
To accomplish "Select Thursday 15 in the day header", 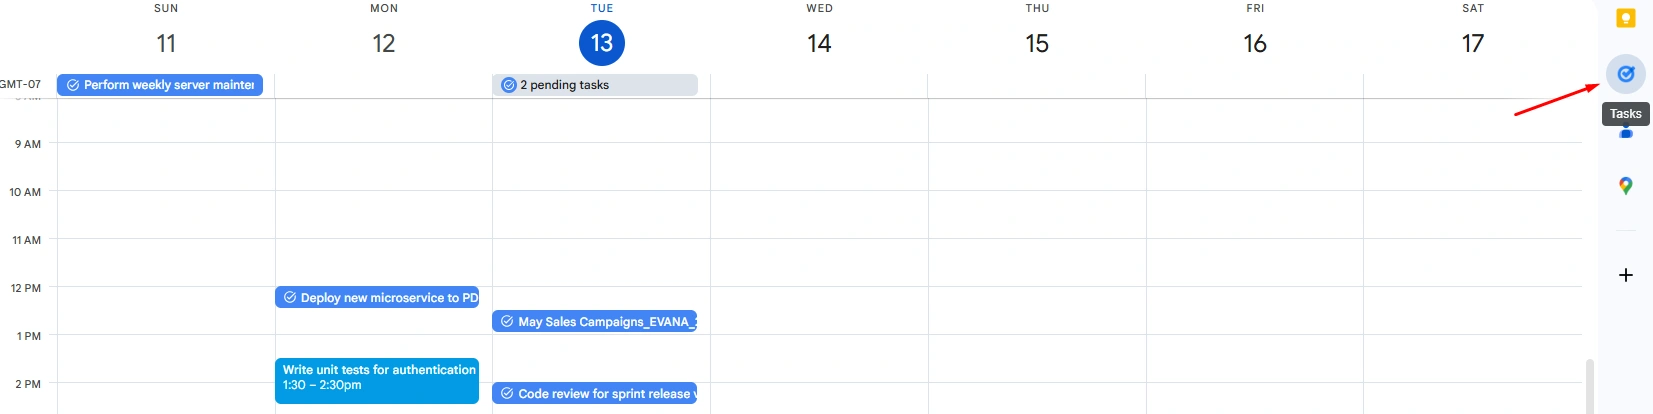I will pyautogui.click(x=1037, y=43).
